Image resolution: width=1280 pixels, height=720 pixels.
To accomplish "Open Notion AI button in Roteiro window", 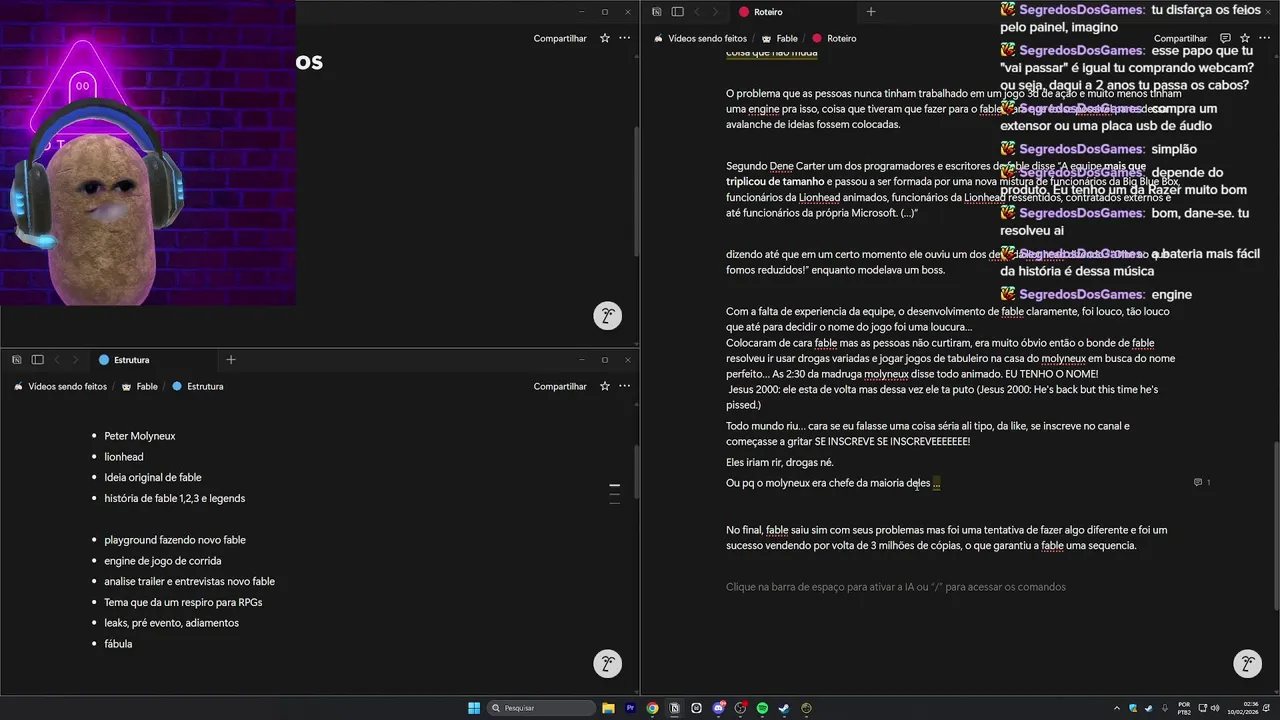I will point(1247,663).
